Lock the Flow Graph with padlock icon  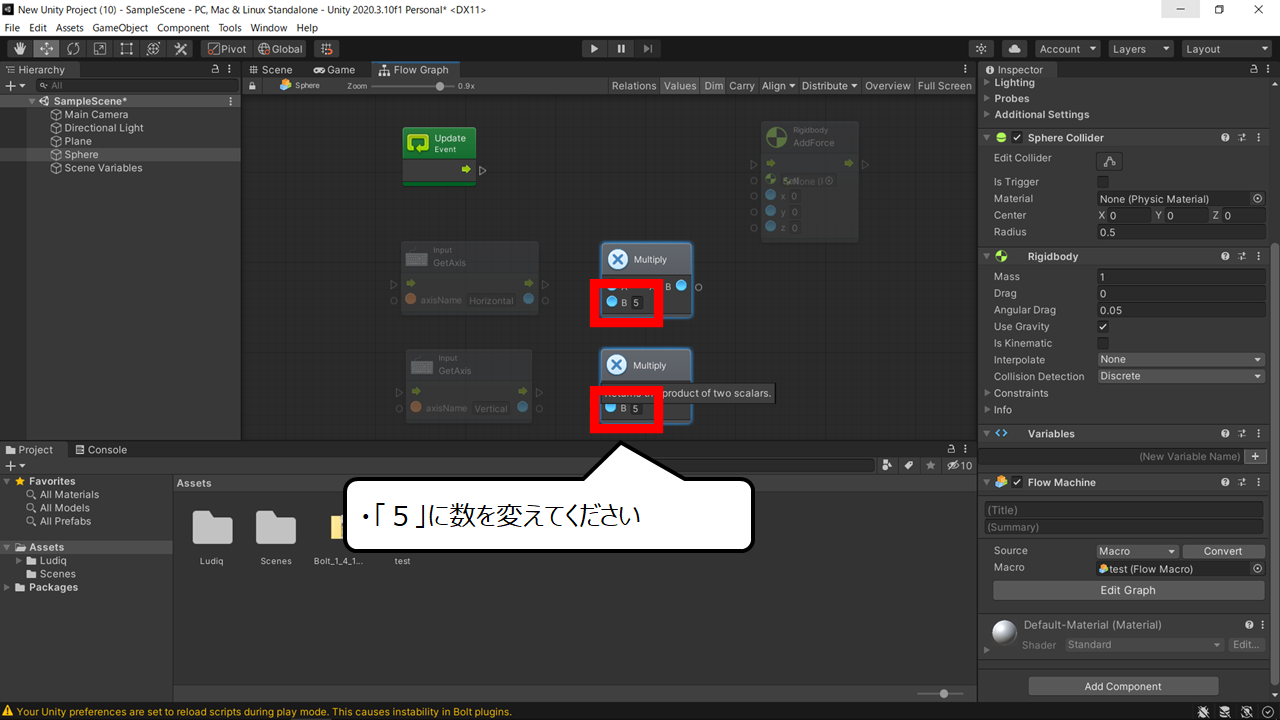253,86
